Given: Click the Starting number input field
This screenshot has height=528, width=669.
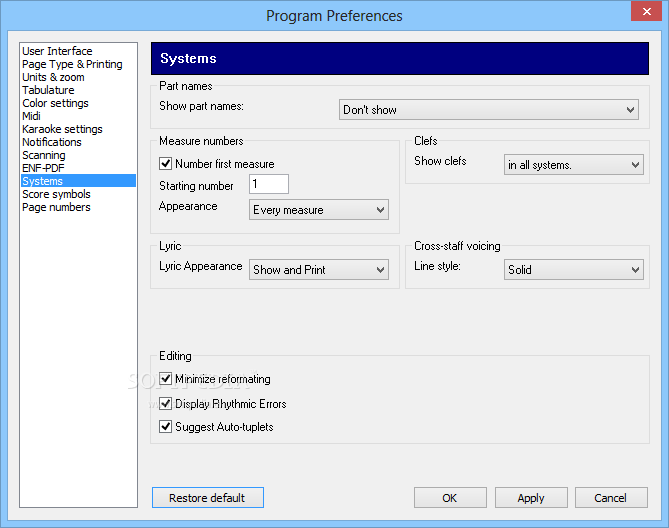Looking at the screenshot, I should pyautogui.click(x=269, y=184).
